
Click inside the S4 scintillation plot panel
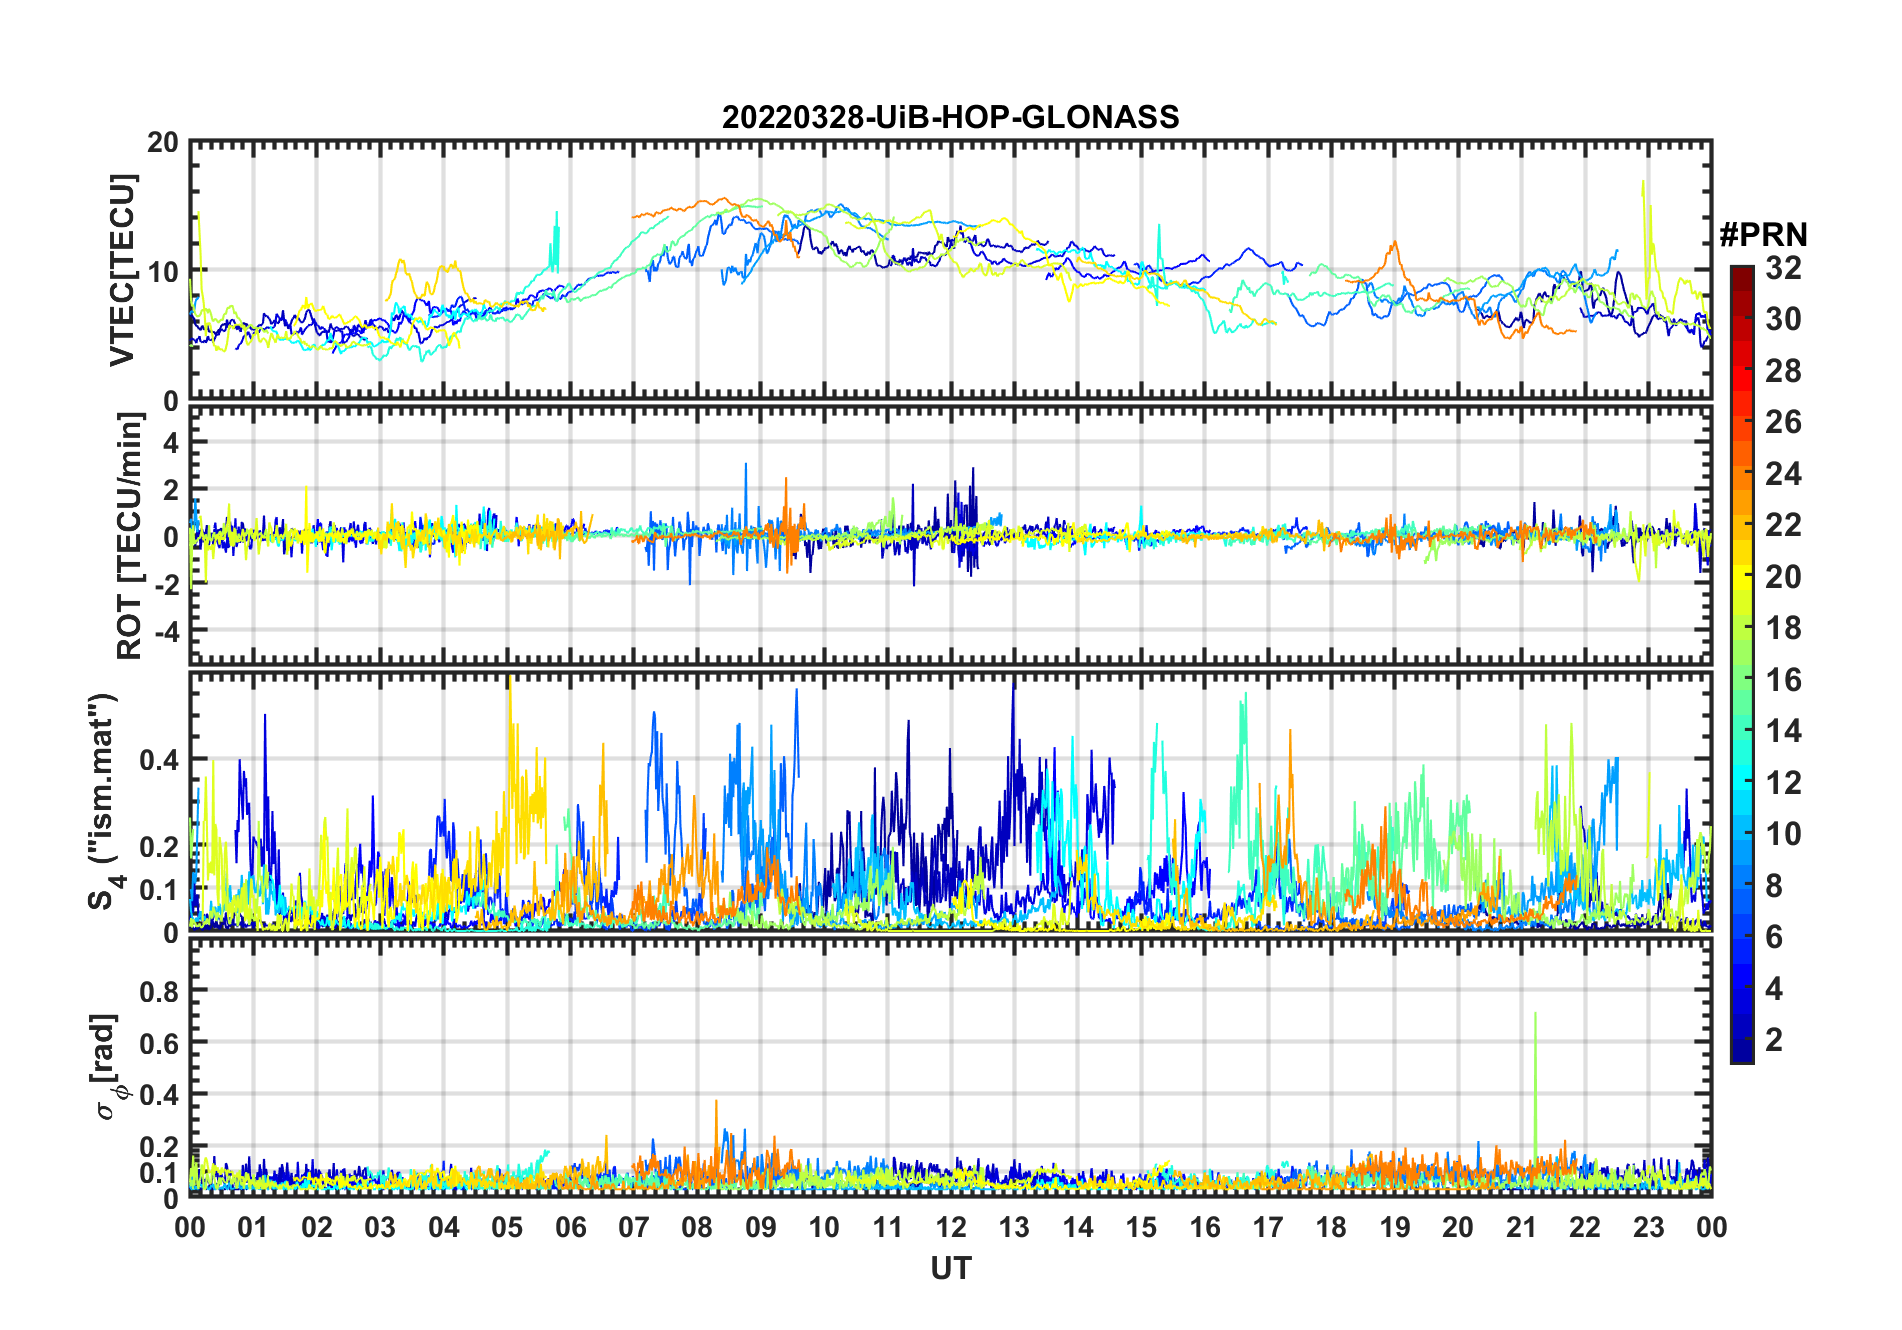pyautogui.click(x=950, y=801)
